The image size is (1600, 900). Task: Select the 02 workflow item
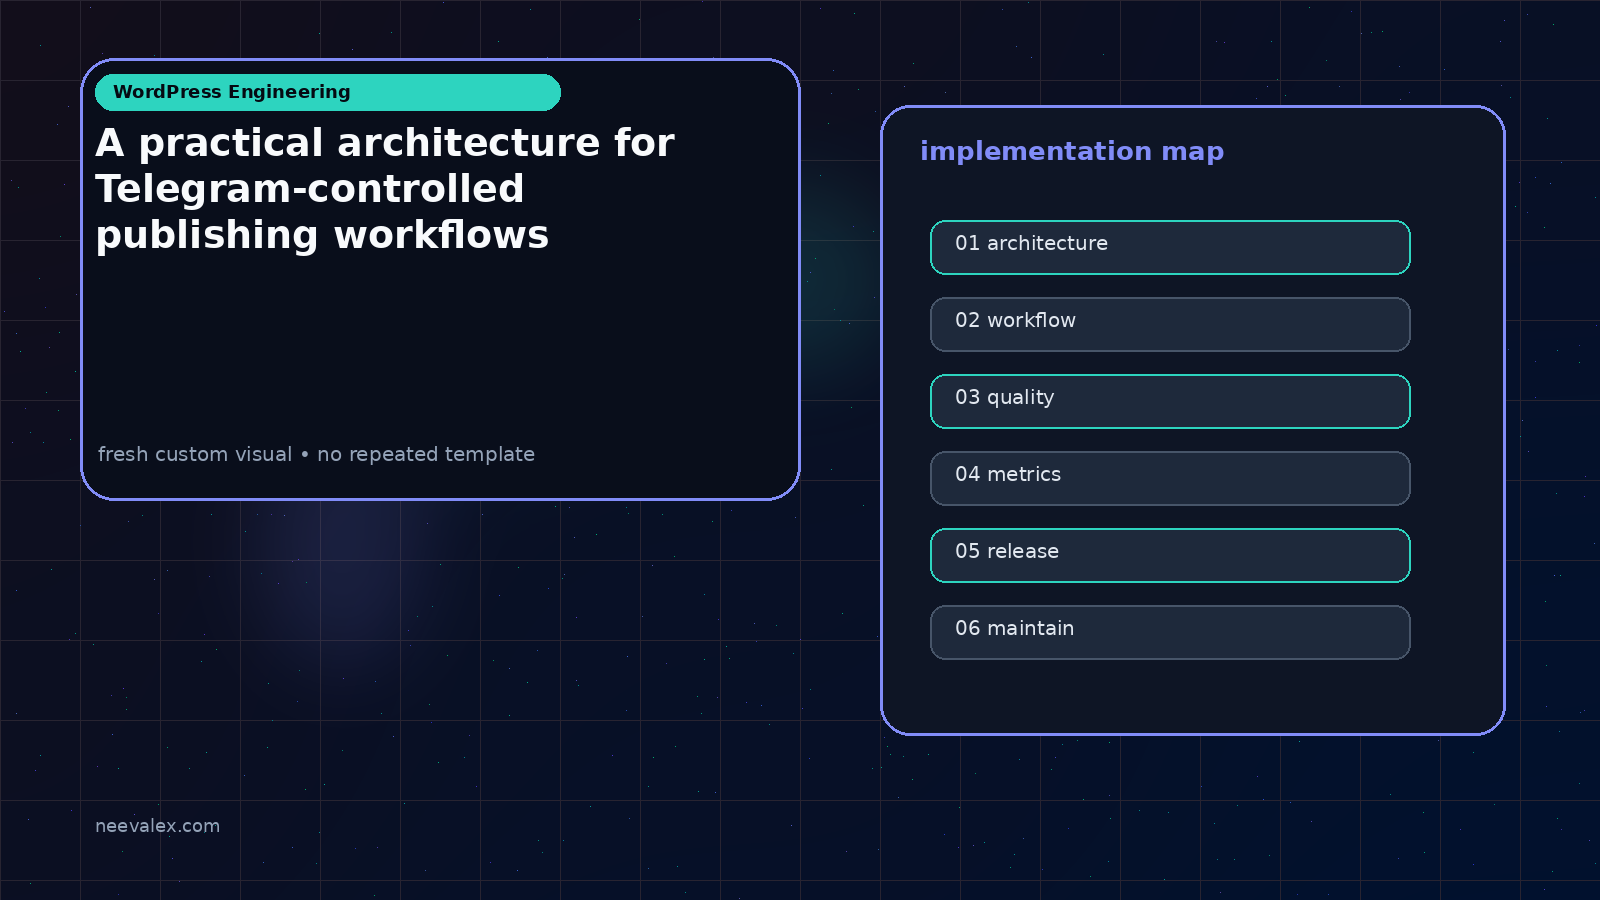[1170, 324]
